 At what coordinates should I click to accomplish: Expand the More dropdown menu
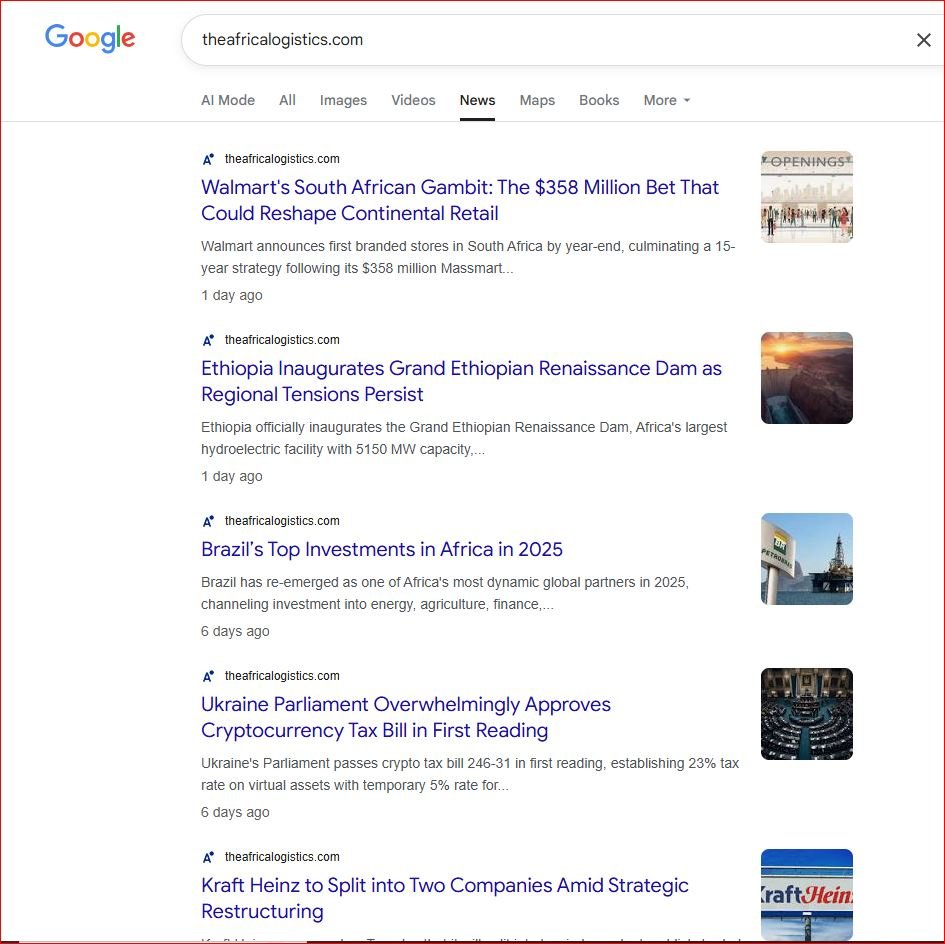point(666,100)
